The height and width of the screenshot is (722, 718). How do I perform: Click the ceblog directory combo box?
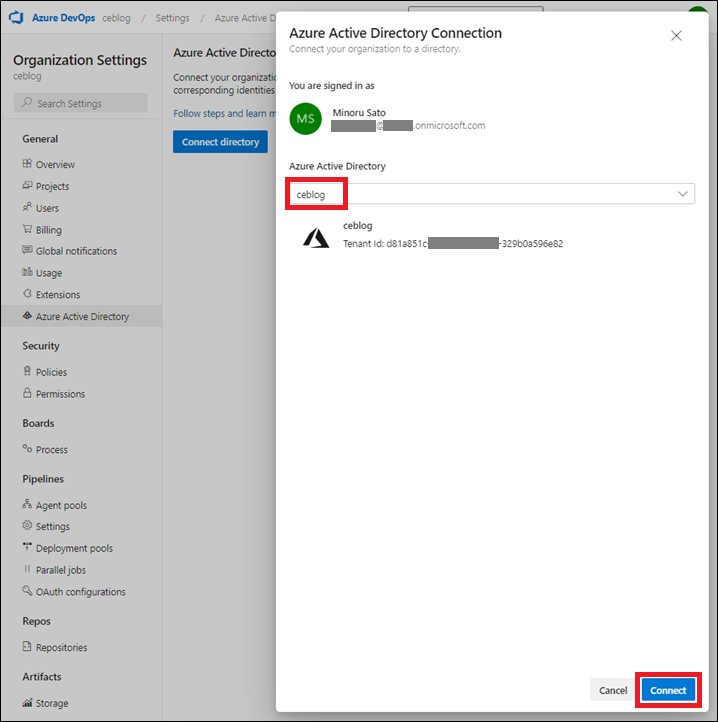tap(492, 194)
